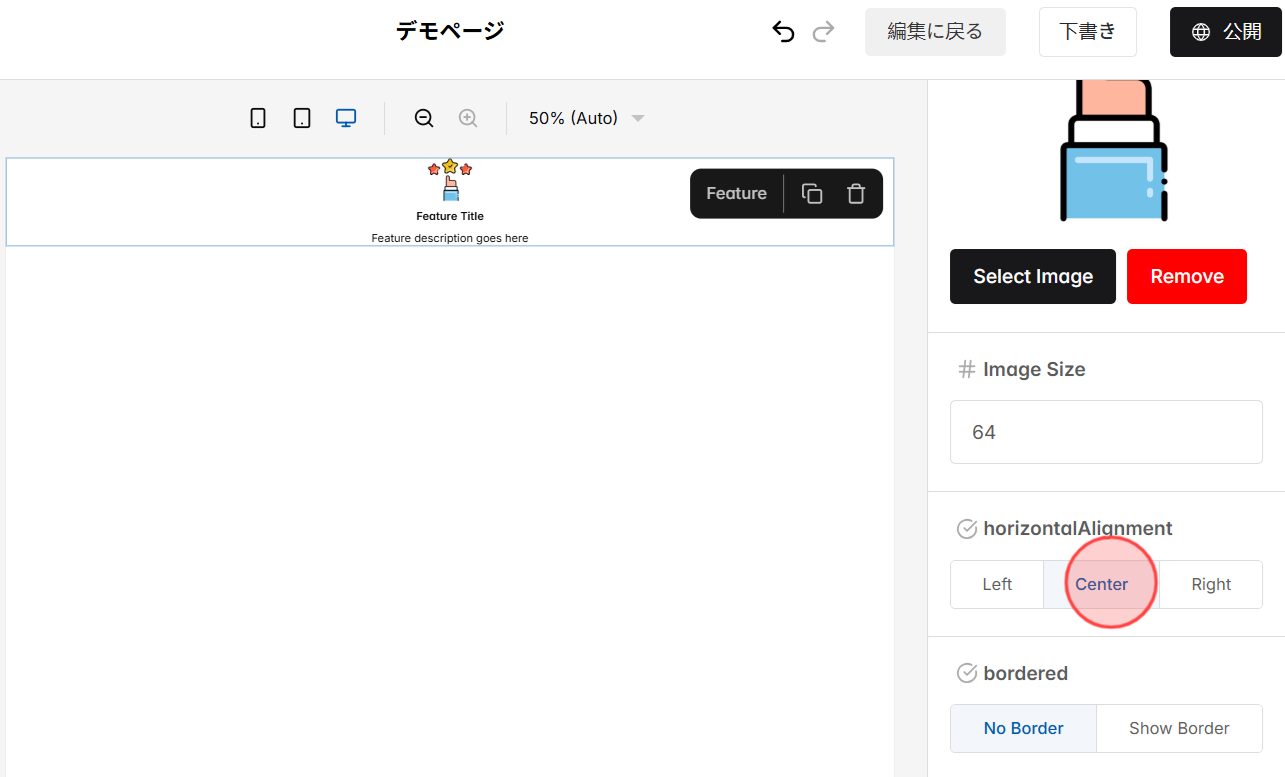
Task: Zoom out the page preview
Action: coord(424,117)
